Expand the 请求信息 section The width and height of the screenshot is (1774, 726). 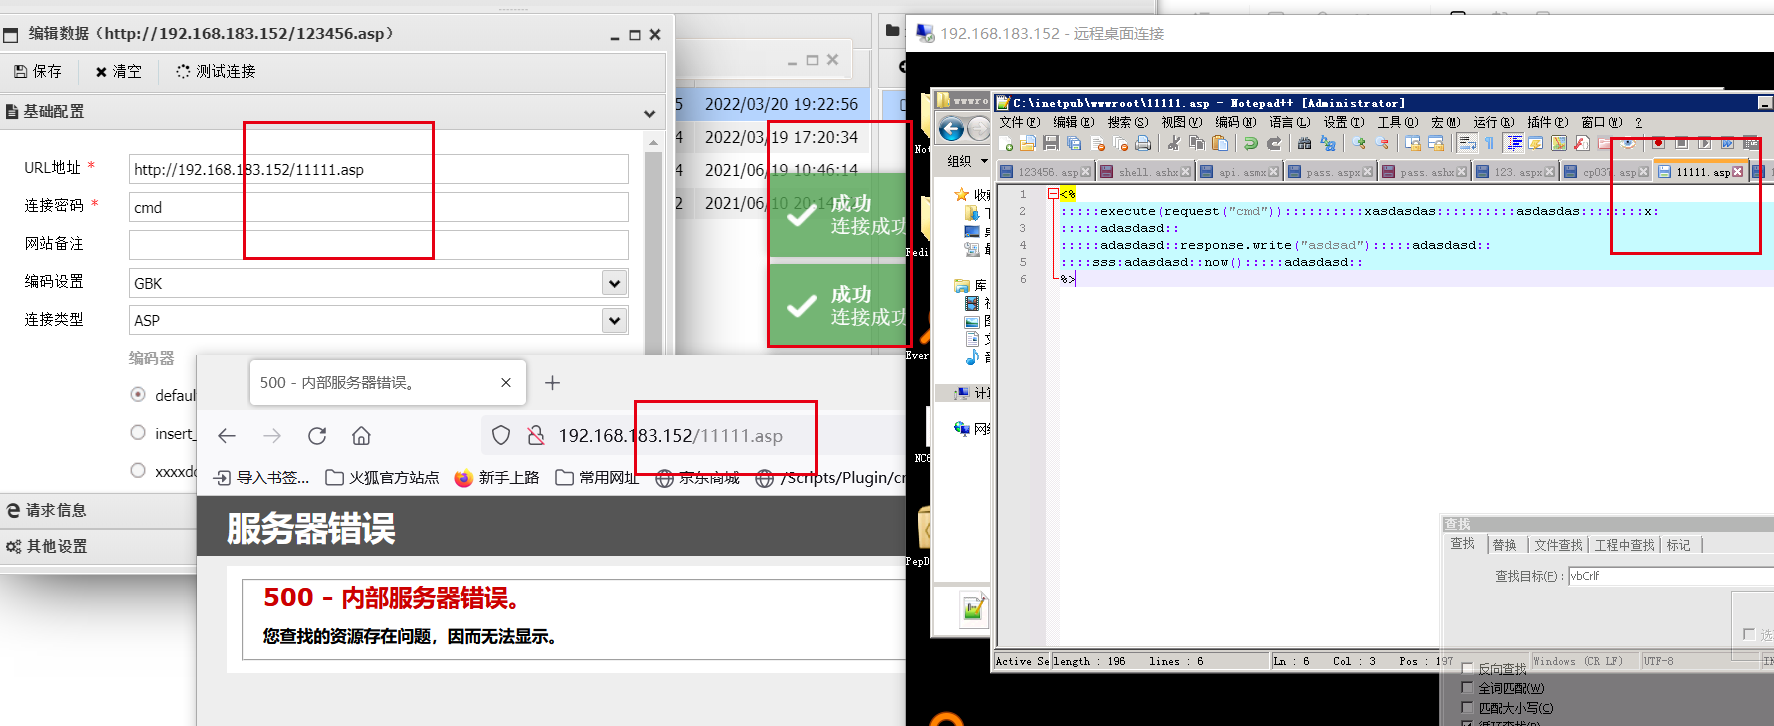98,510
